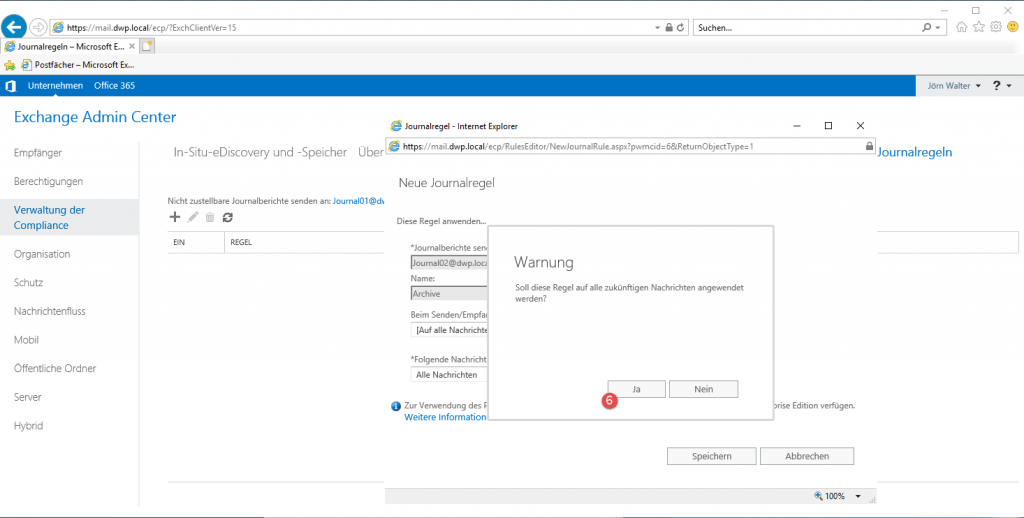Open the Journalregeln link
The height and width of the screenshot is (518, 1024).
coord(914,152)
